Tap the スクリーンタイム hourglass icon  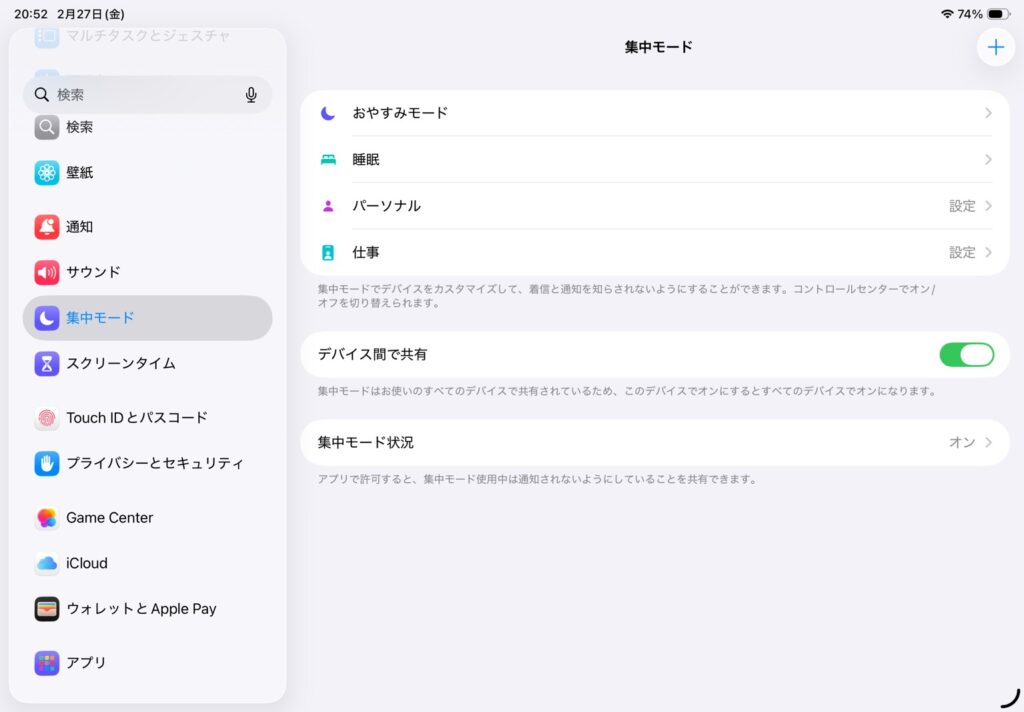coord(47,363)
